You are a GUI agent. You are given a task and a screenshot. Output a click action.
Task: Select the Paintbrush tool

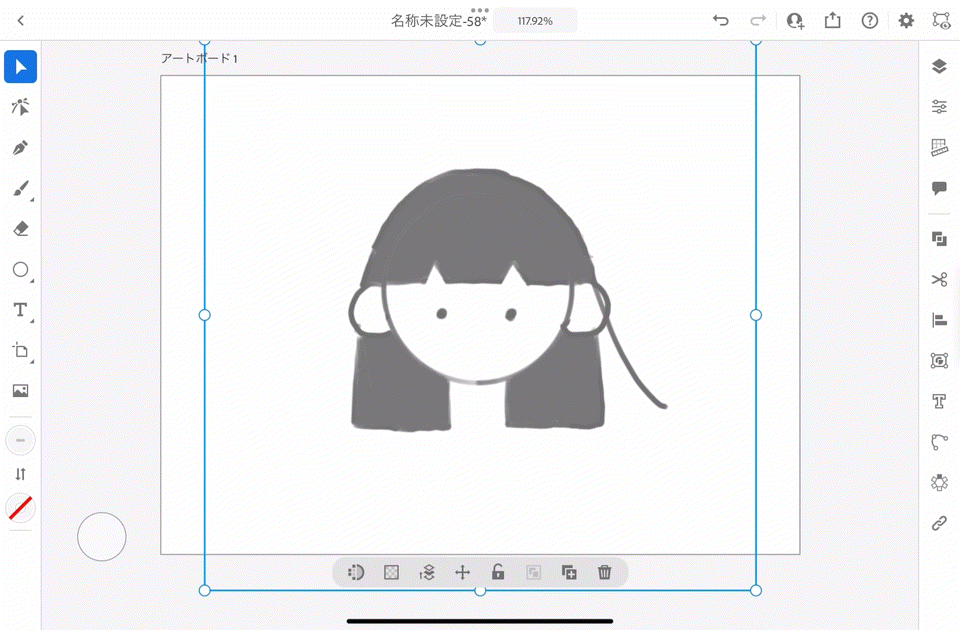coord(20,189)
